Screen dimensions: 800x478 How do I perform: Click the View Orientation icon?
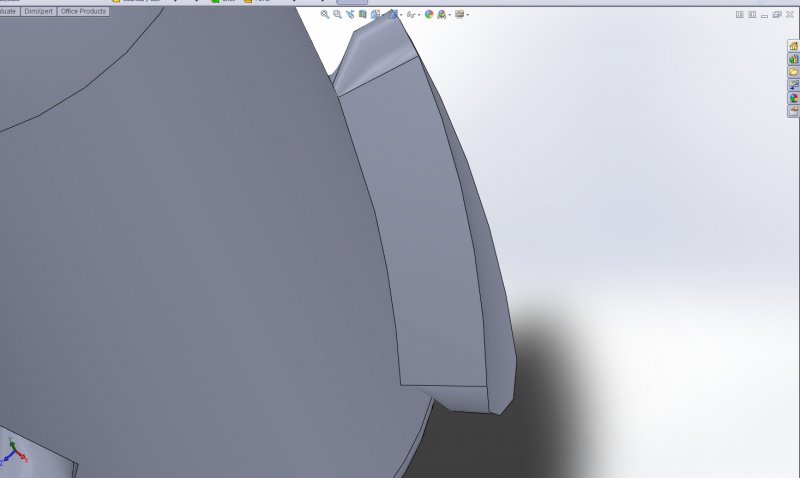coord(376,14)
